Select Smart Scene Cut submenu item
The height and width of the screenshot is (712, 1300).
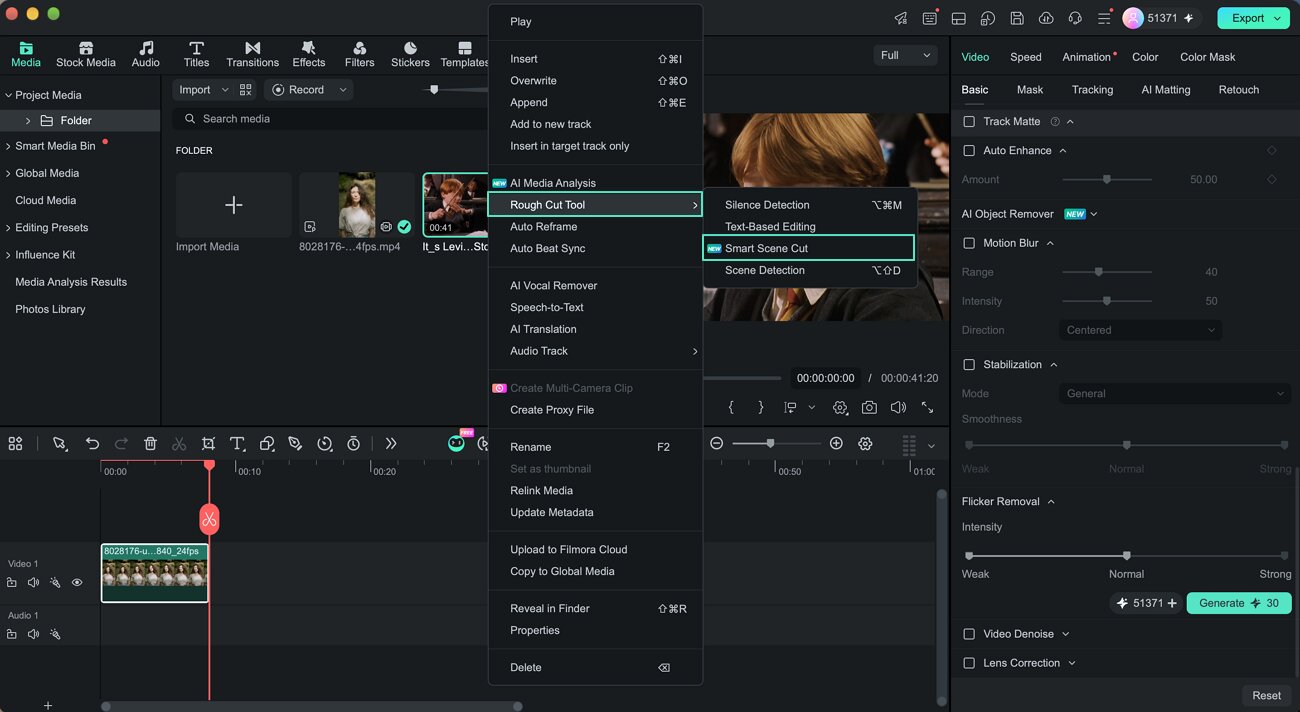tap(808, 248)
